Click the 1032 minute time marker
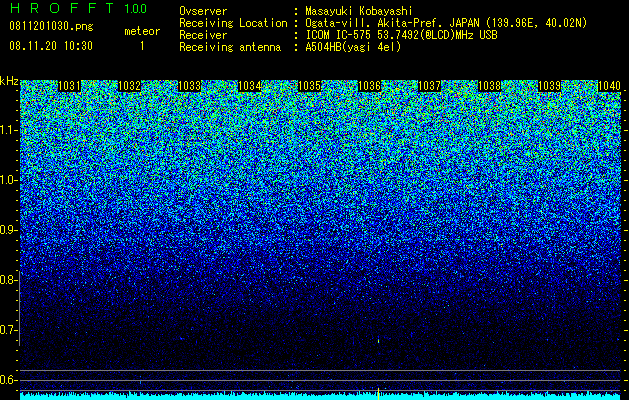 click(x=130, y=86)
